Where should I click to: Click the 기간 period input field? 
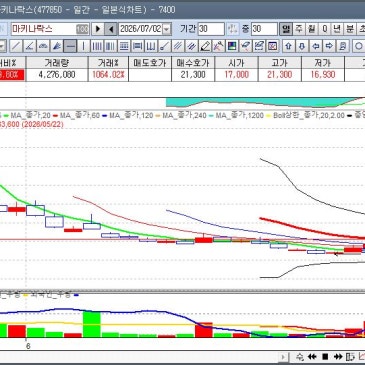coord(211,29)
